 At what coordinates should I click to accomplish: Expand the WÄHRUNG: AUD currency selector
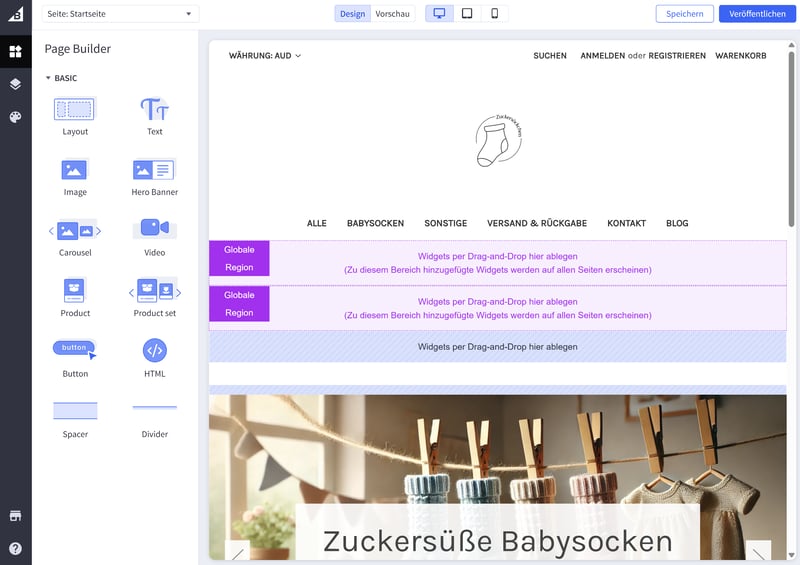point(265,56)
